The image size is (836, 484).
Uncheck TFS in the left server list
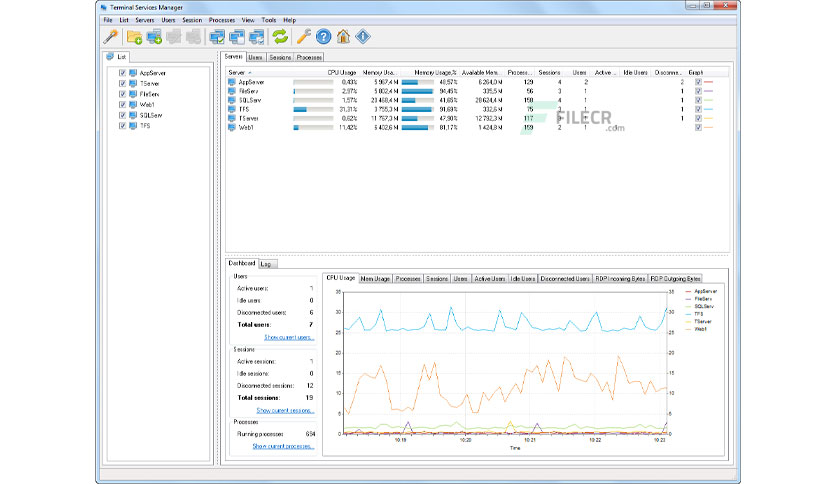pos(123,126)
